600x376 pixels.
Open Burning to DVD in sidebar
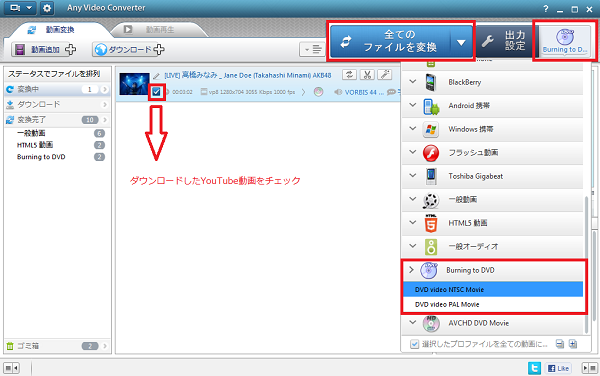[x=41, y=157]
